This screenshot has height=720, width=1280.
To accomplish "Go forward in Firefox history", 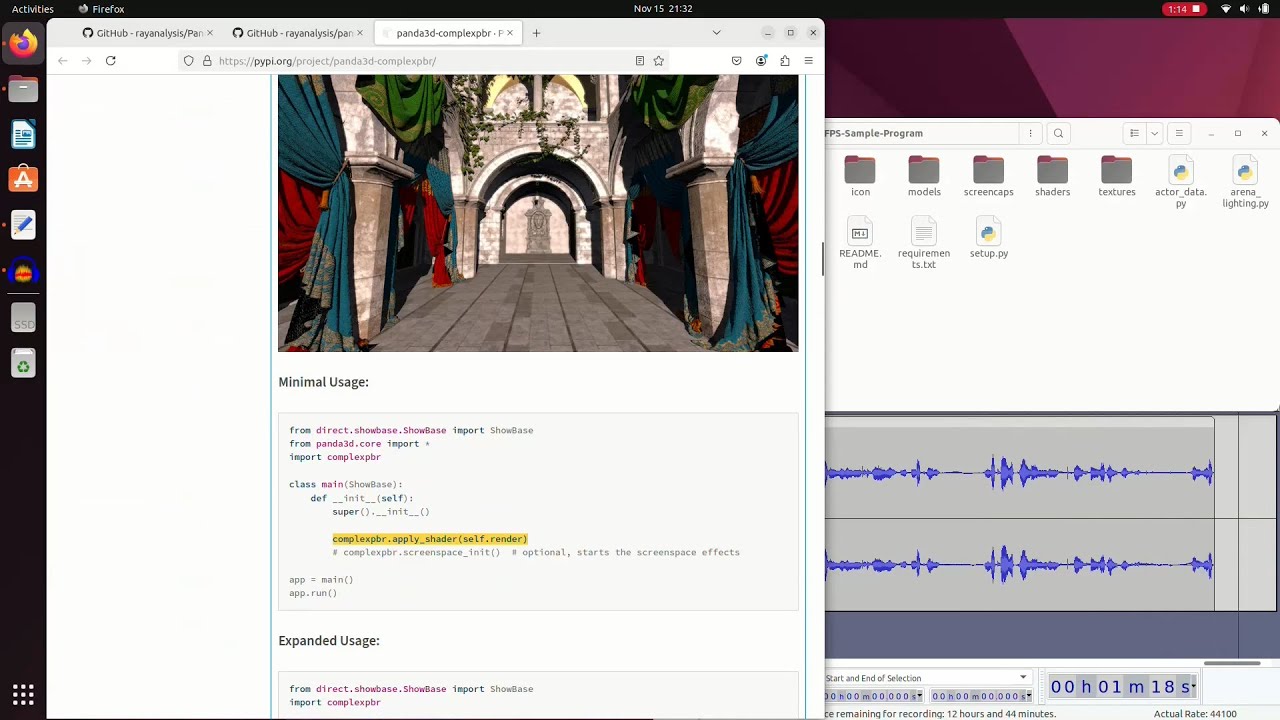I will point(87,61).
